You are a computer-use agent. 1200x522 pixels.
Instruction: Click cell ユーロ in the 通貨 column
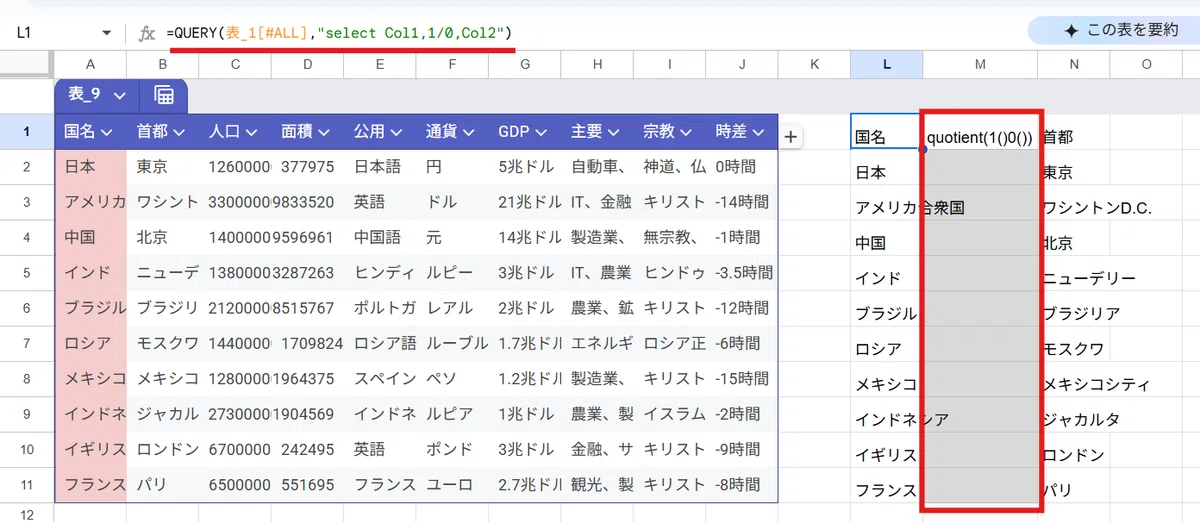click(452, 486)
